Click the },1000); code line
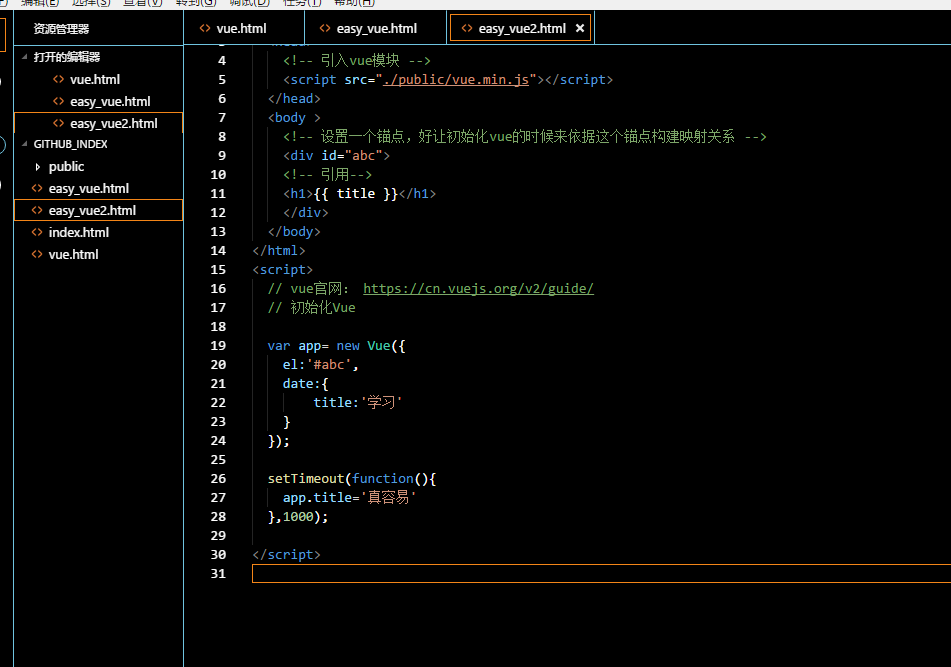Viewport: 951px width, 667px height. [298, 517]
